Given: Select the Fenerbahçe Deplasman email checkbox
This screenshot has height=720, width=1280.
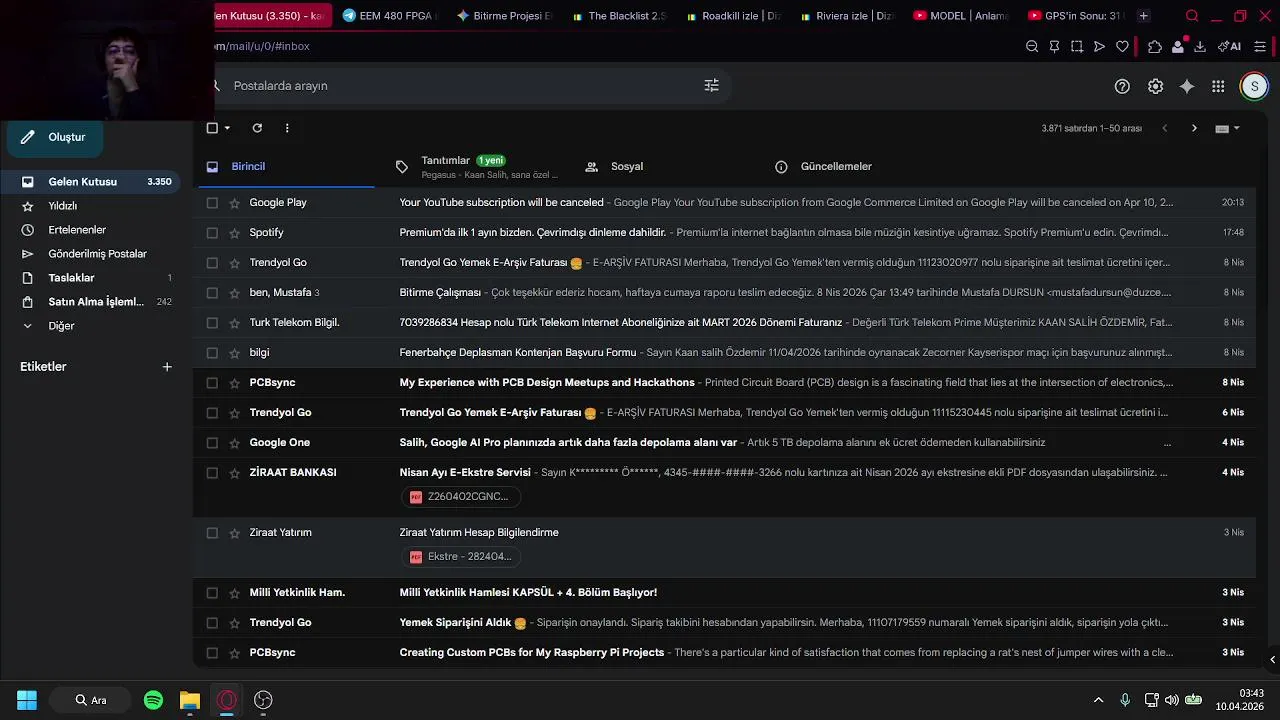Looking at the screenshot, I should point(212,353).
